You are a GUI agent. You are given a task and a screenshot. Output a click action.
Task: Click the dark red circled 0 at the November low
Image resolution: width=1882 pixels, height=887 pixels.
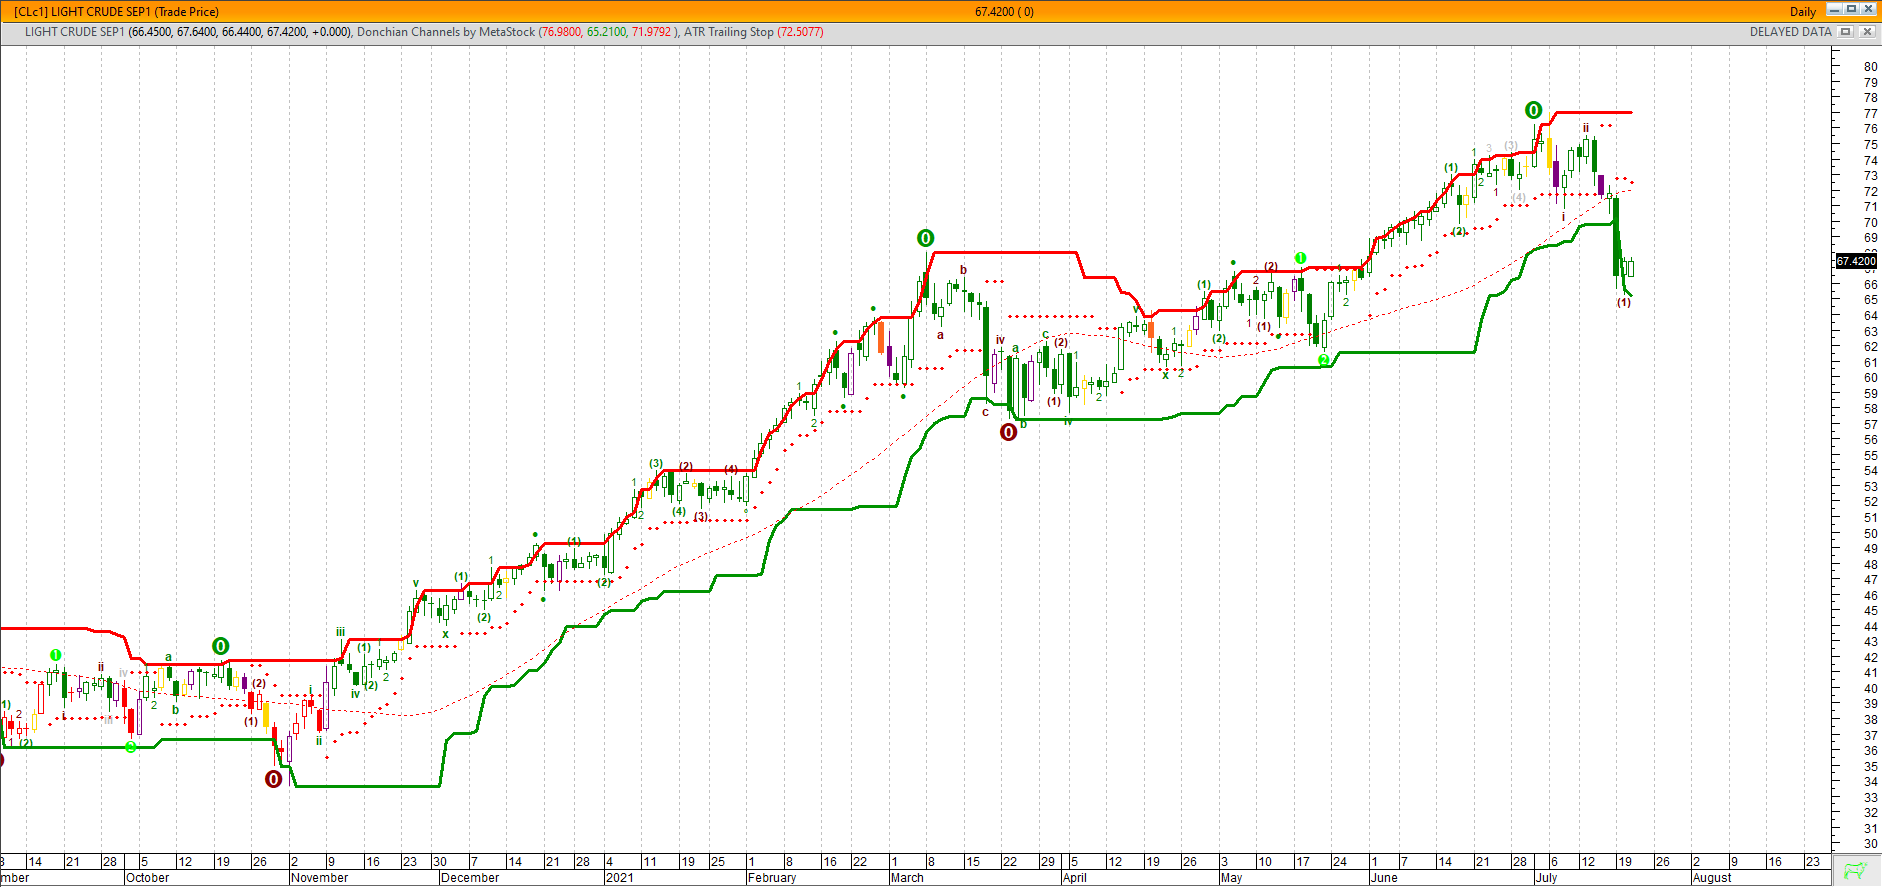tap(273, 779)
